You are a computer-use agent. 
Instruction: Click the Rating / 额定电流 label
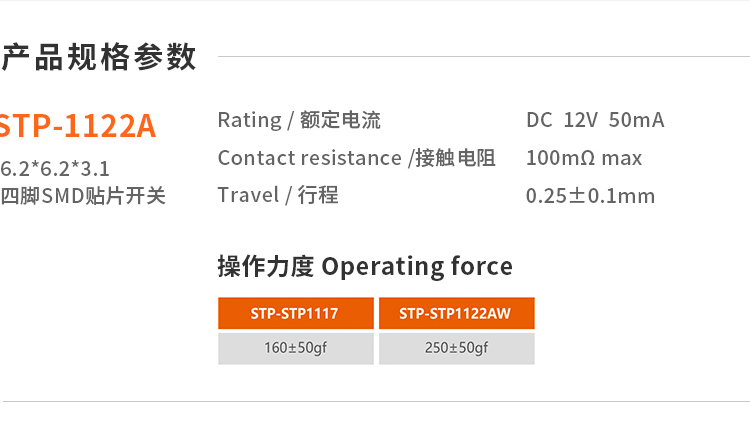coord(299,120)
